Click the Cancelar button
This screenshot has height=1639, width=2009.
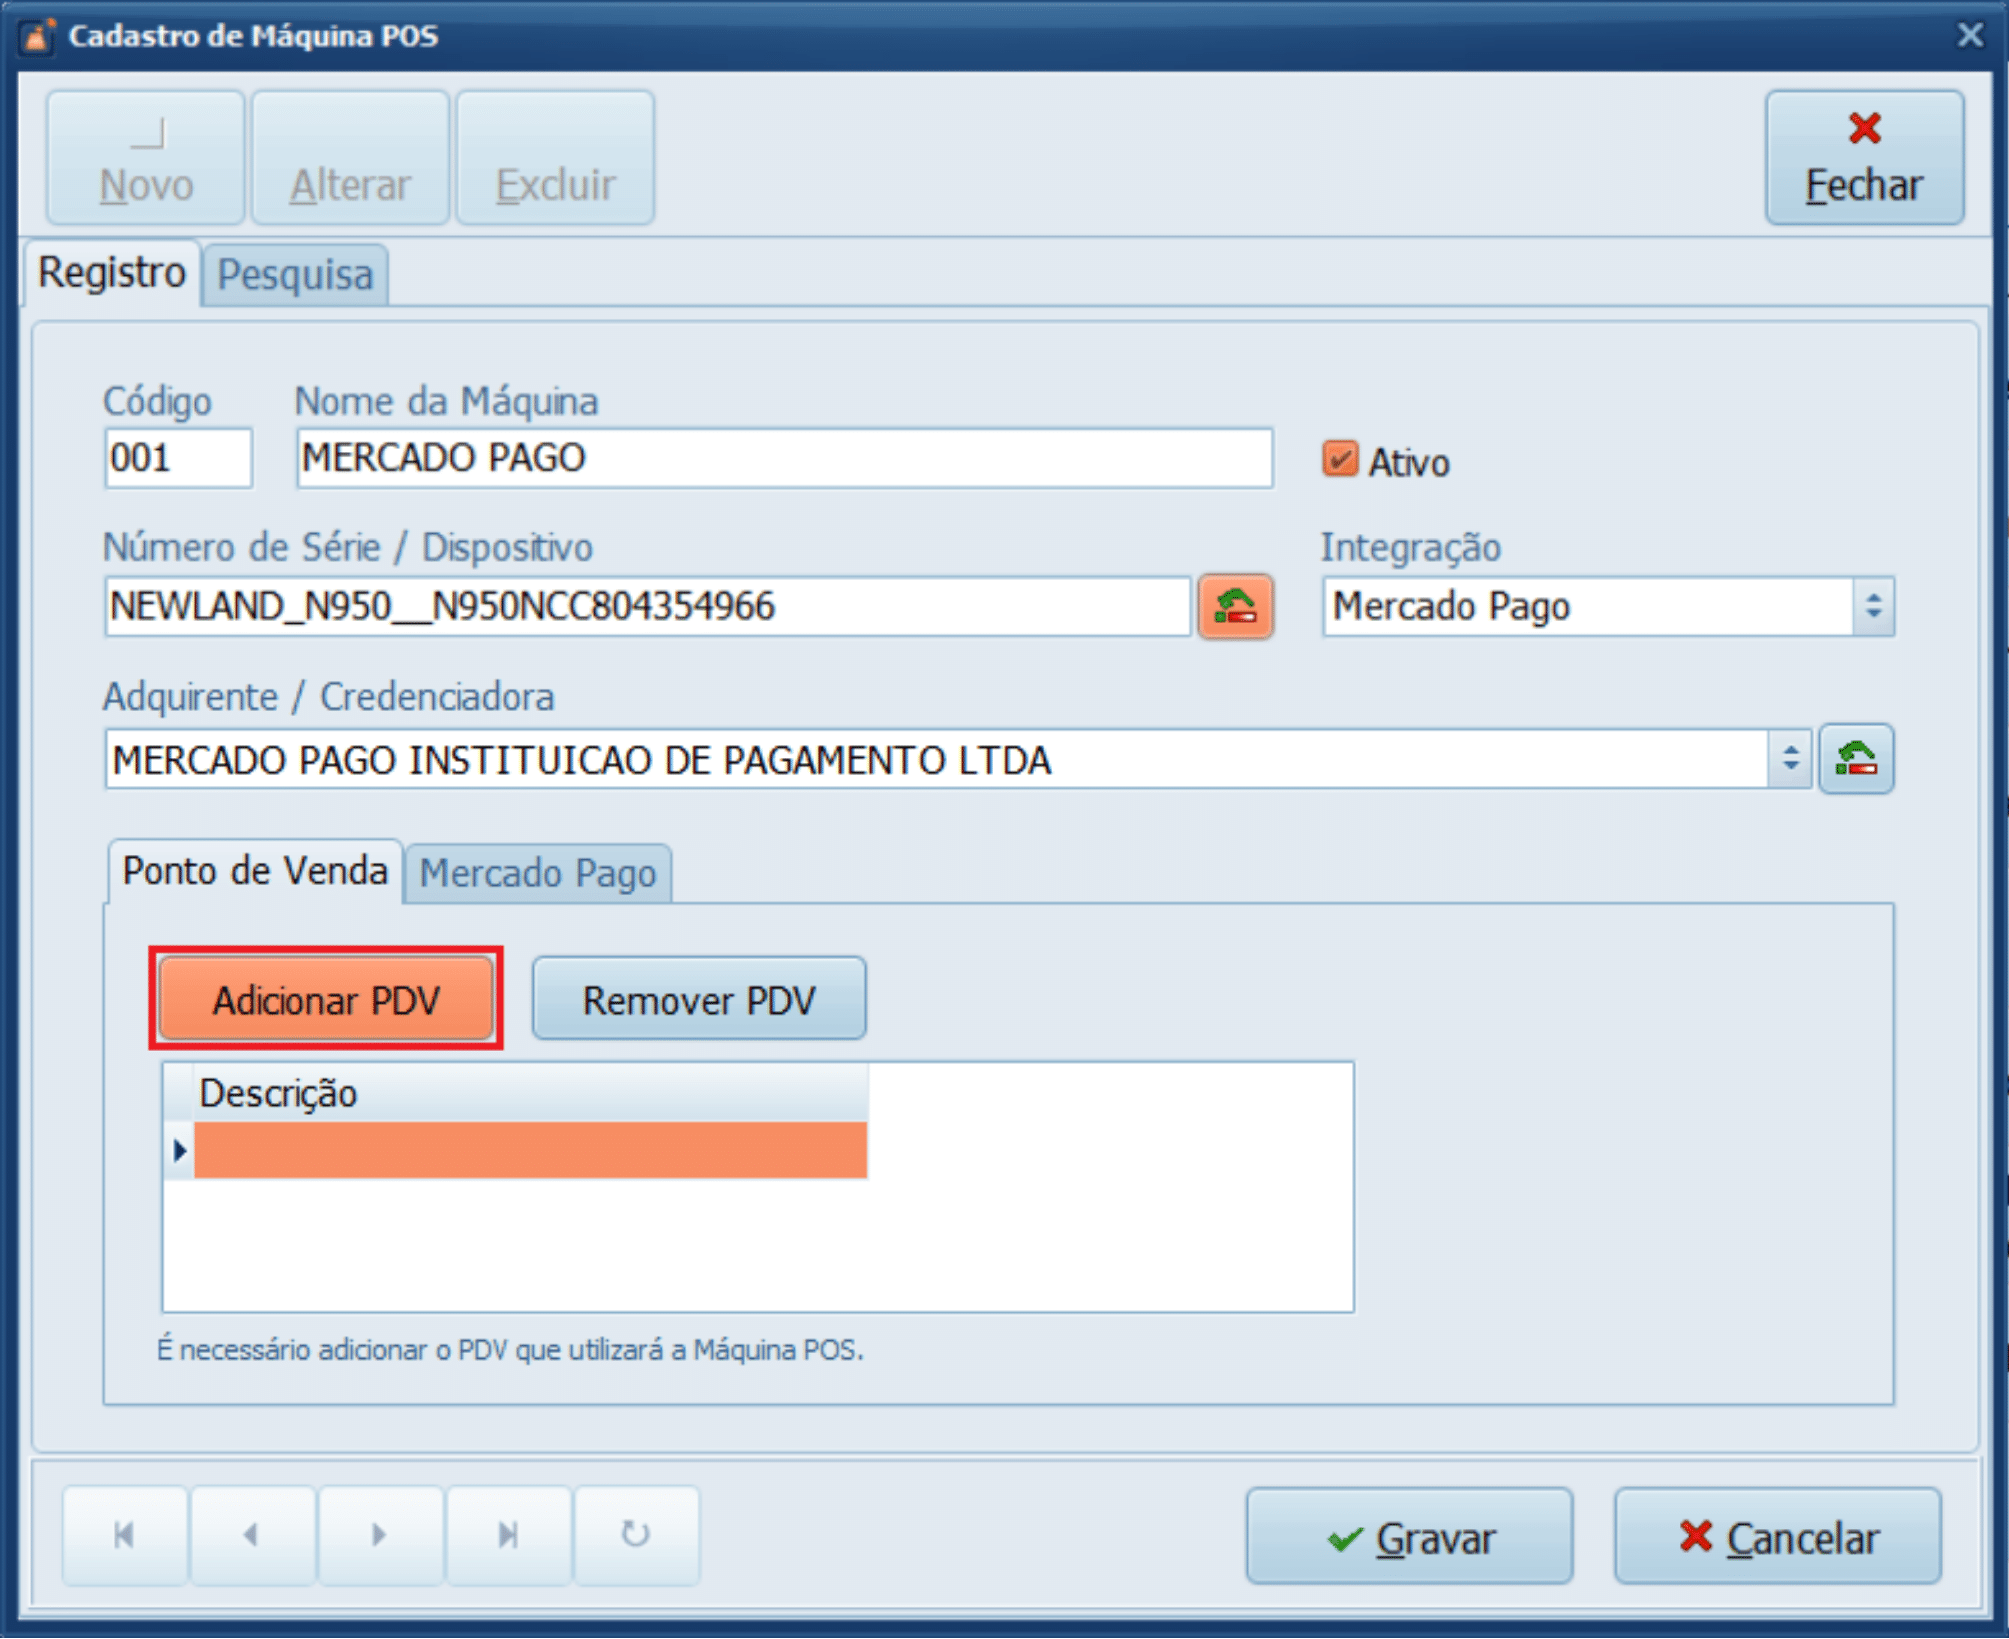pos(1777,1537)
